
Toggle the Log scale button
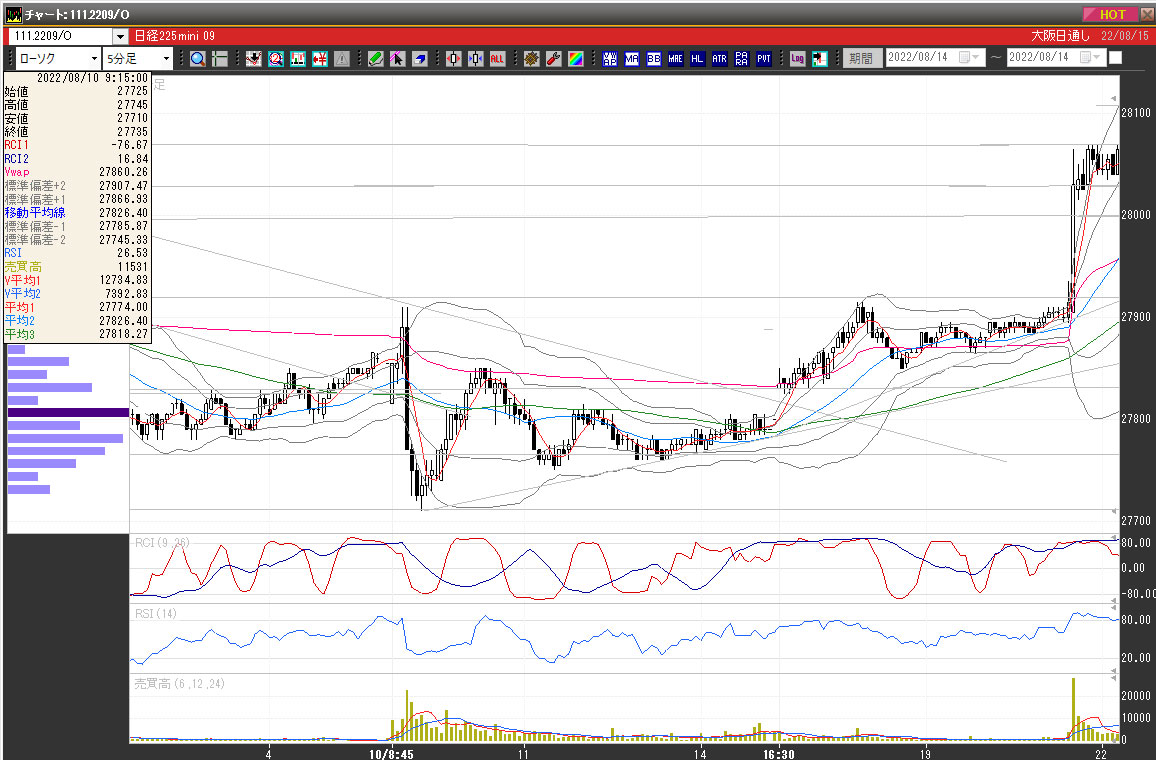coord(797,59)
